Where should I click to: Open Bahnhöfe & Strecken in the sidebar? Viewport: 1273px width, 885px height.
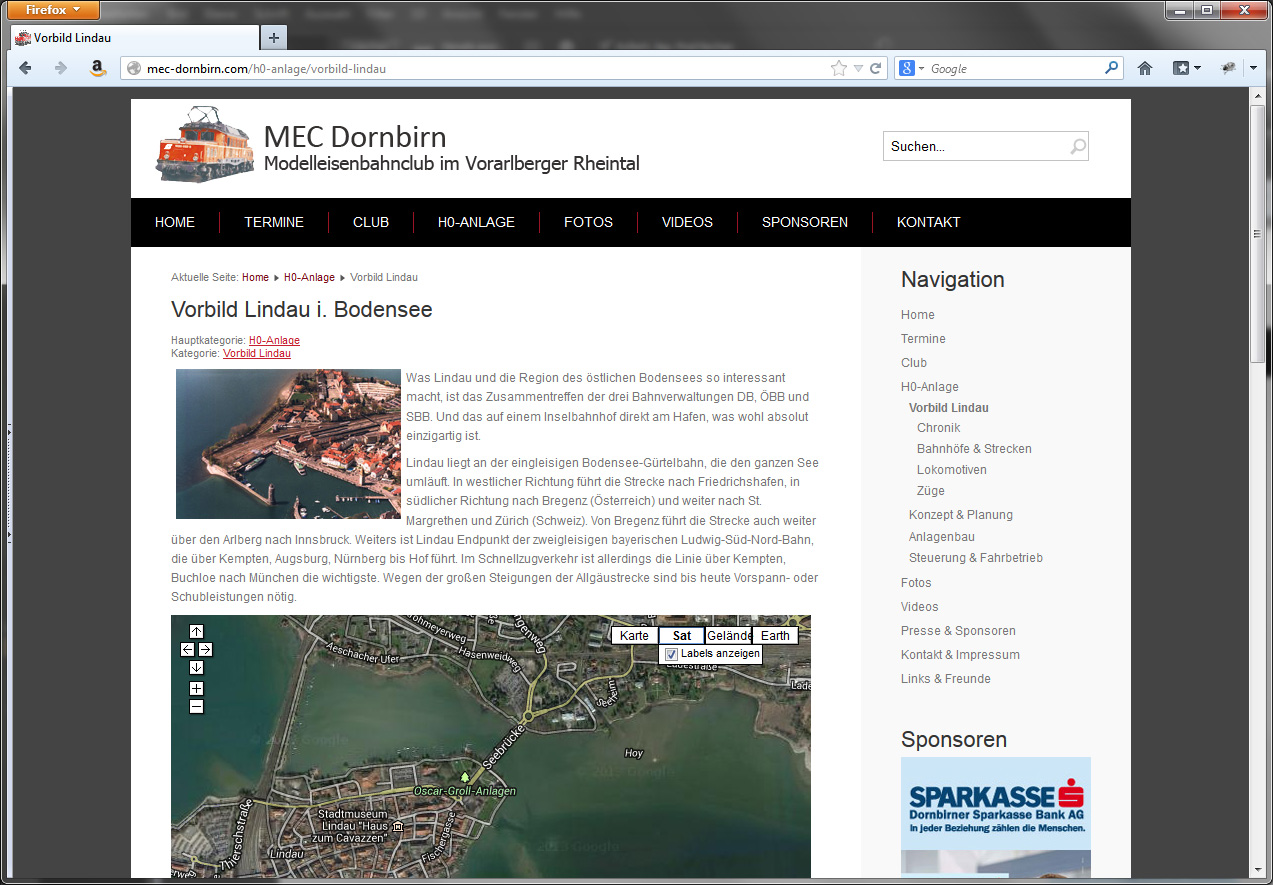point(974,449)
